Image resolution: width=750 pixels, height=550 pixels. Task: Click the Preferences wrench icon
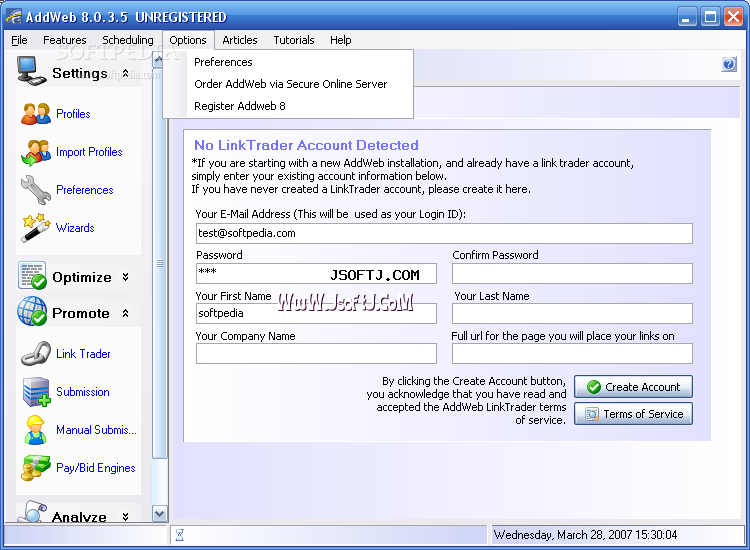(36, 190)
